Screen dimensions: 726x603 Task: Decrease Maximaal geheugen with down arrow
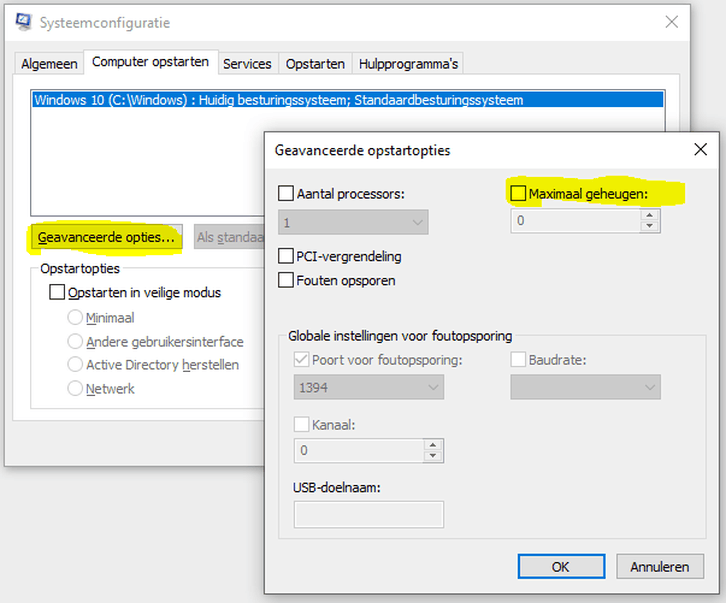coord(650,226)
